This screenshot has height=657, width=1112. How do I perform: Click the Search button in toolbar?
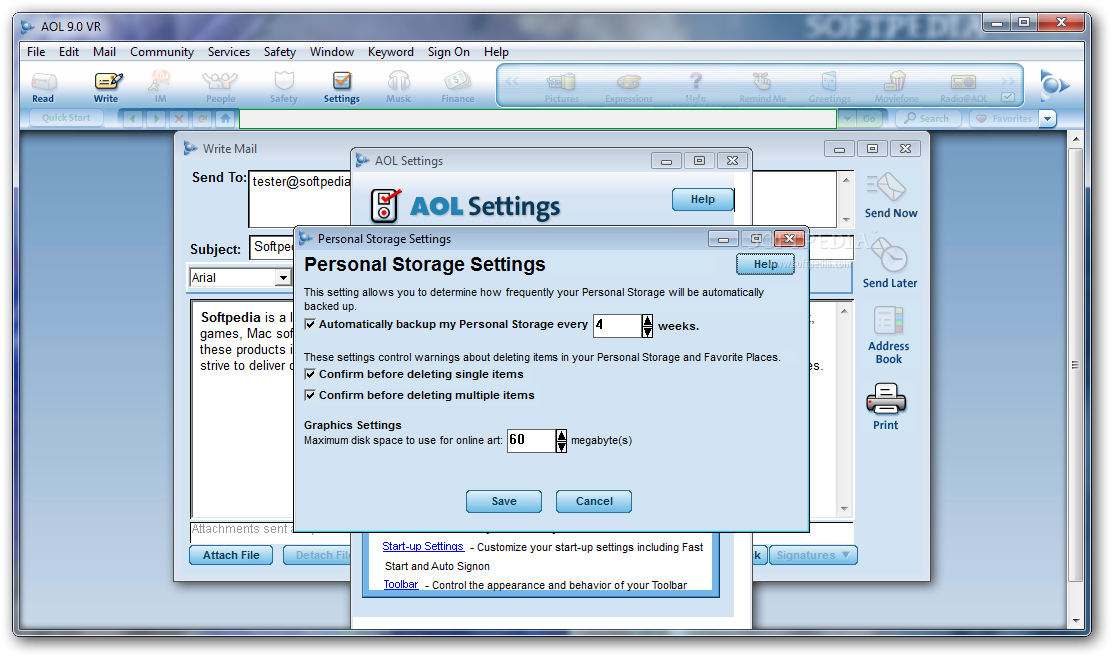(928, 118)
